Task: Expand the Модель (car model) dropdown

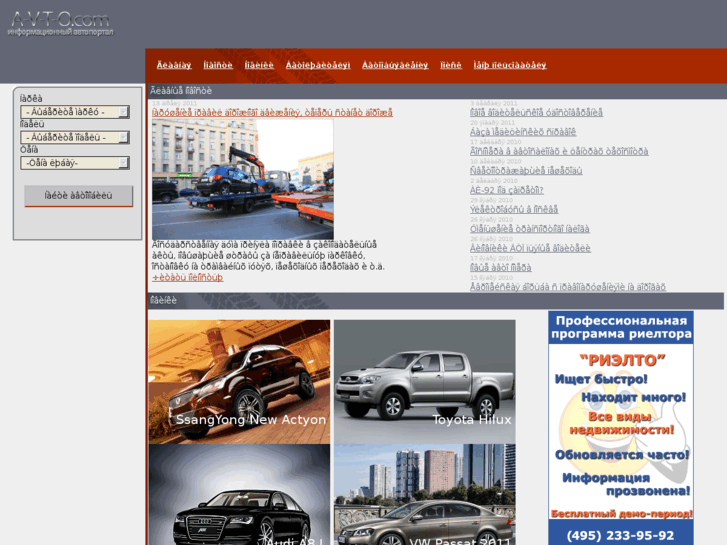Action: tap(75, 137)
